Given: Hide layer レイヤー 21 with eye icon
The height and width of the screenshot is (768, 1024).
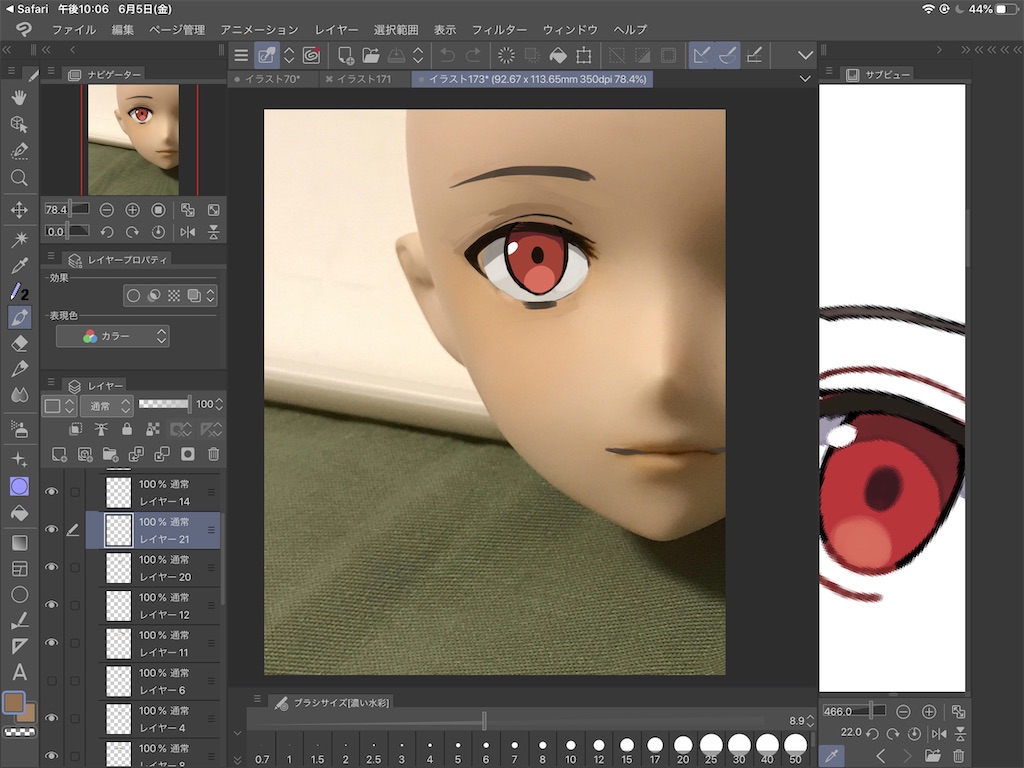Looking at the screenshot, I should [x=51, y=530].
